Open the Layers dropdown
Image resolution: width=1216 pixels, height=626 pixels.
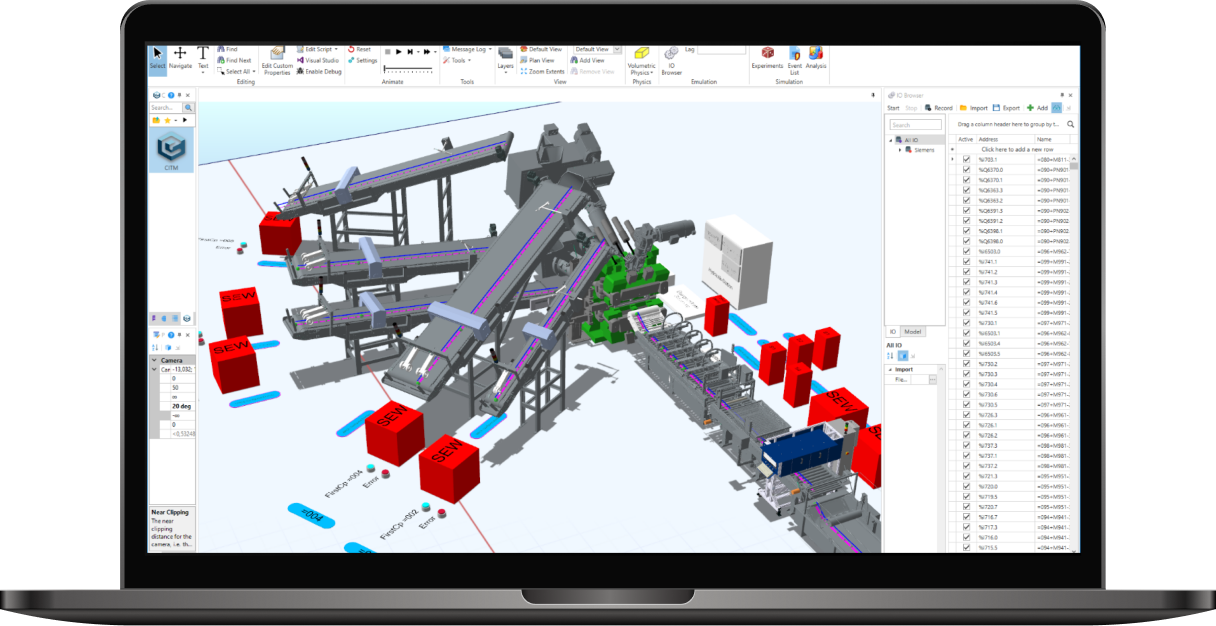click(505, 59)
